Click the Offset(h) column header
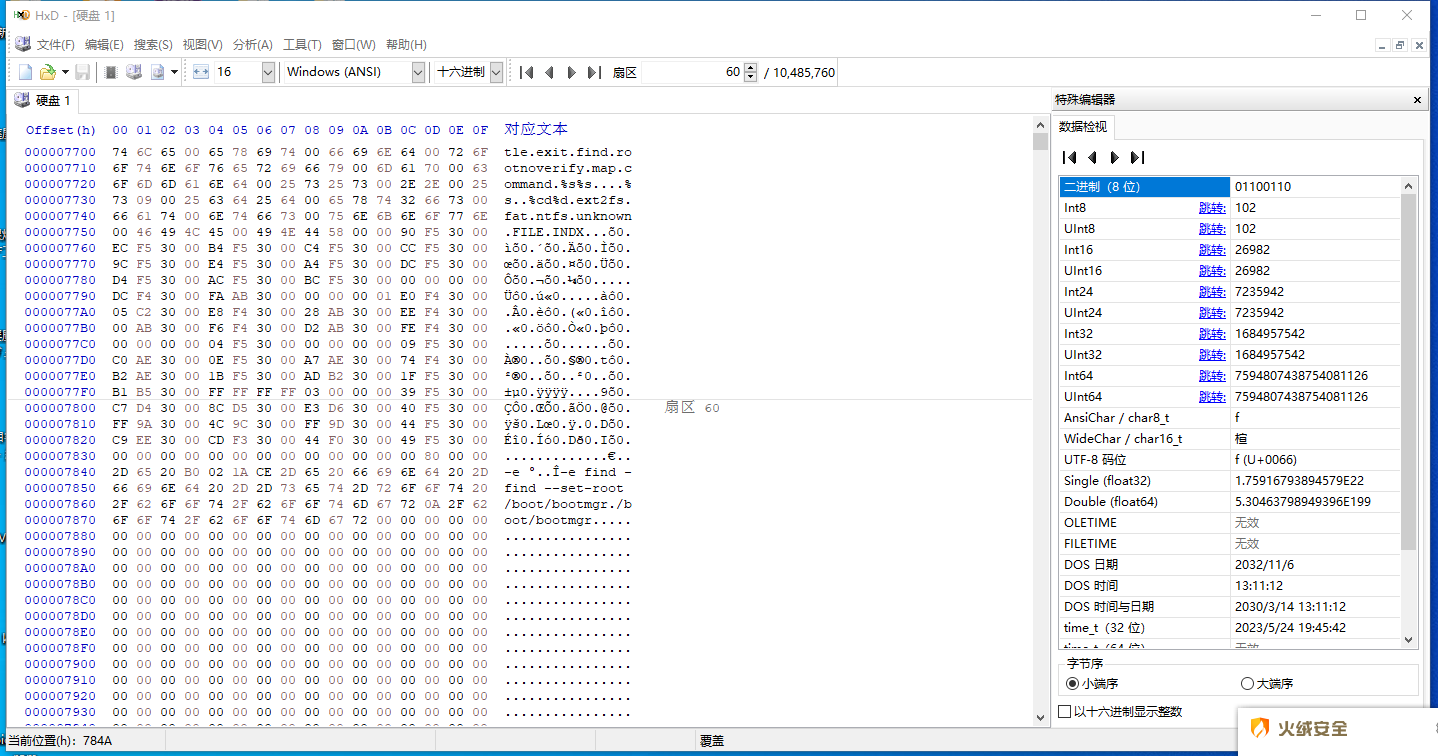1438x756 pixels. tap(61, 130)
